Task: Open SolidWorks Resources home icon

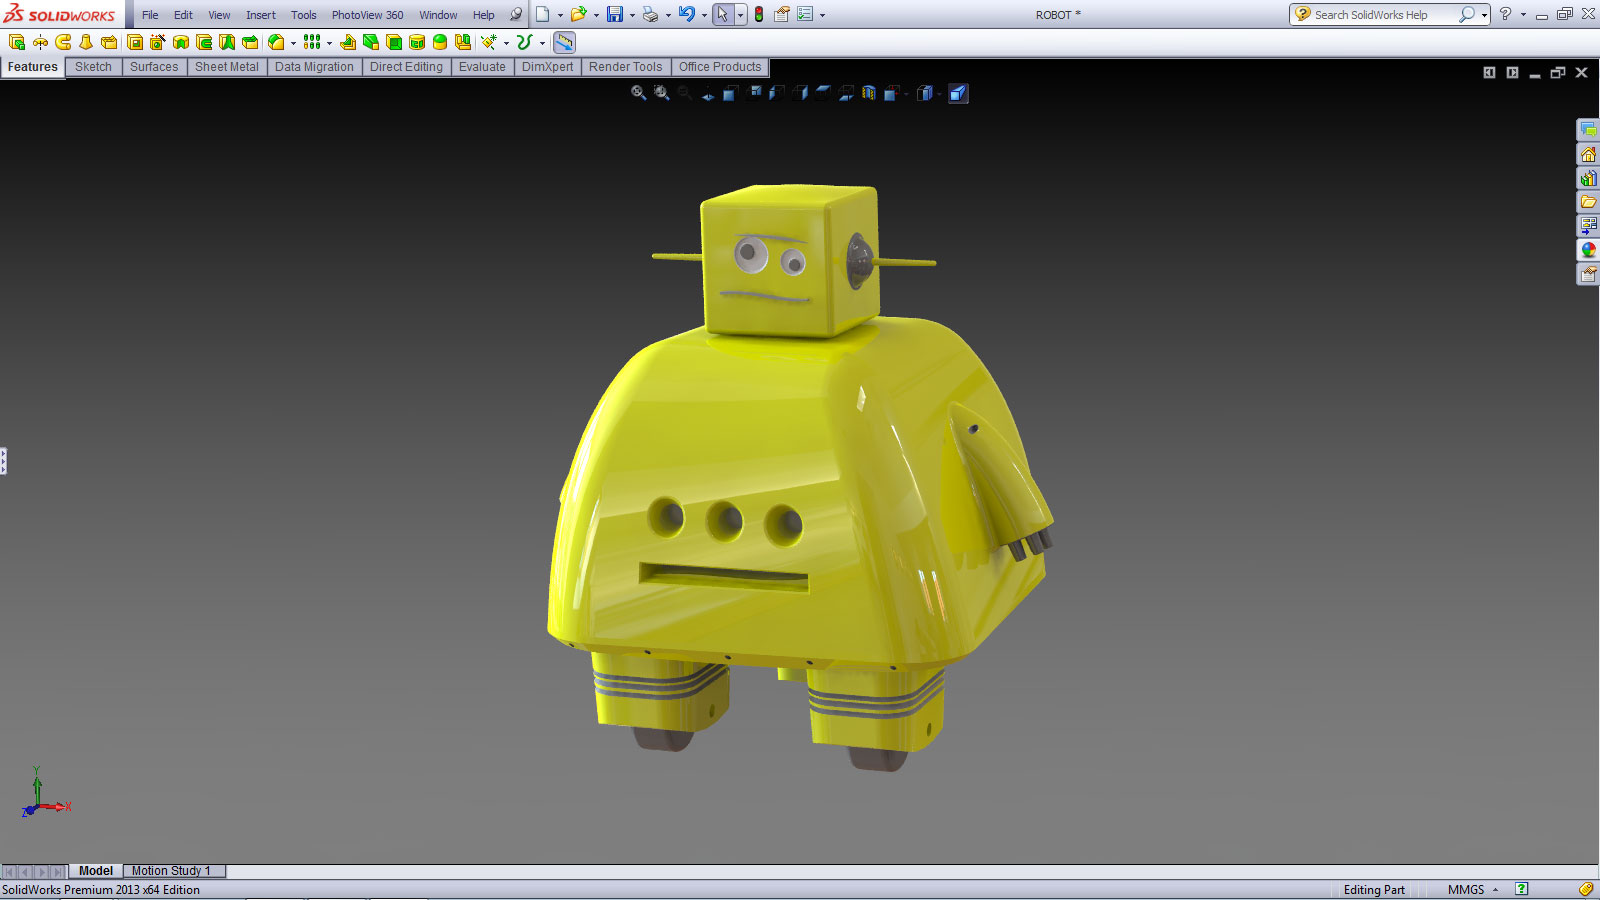Action: coord(1588,154)
